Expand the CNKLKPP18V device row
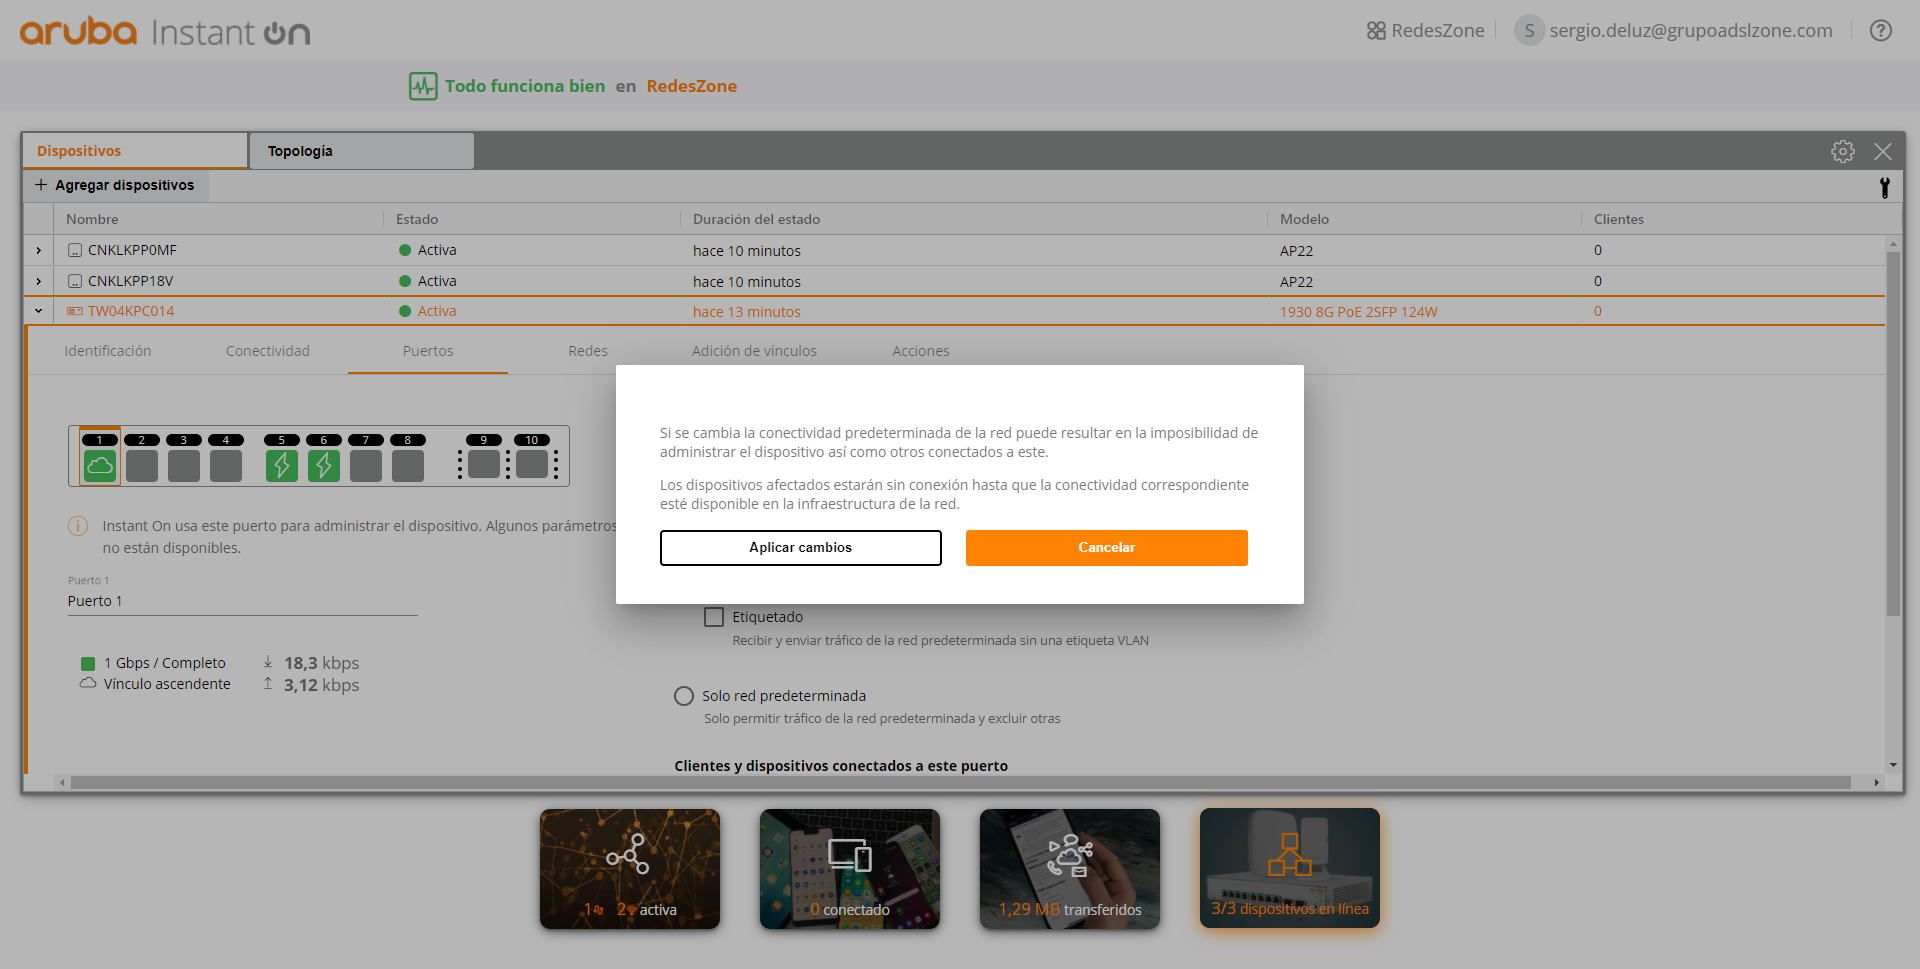 point(39,281)
